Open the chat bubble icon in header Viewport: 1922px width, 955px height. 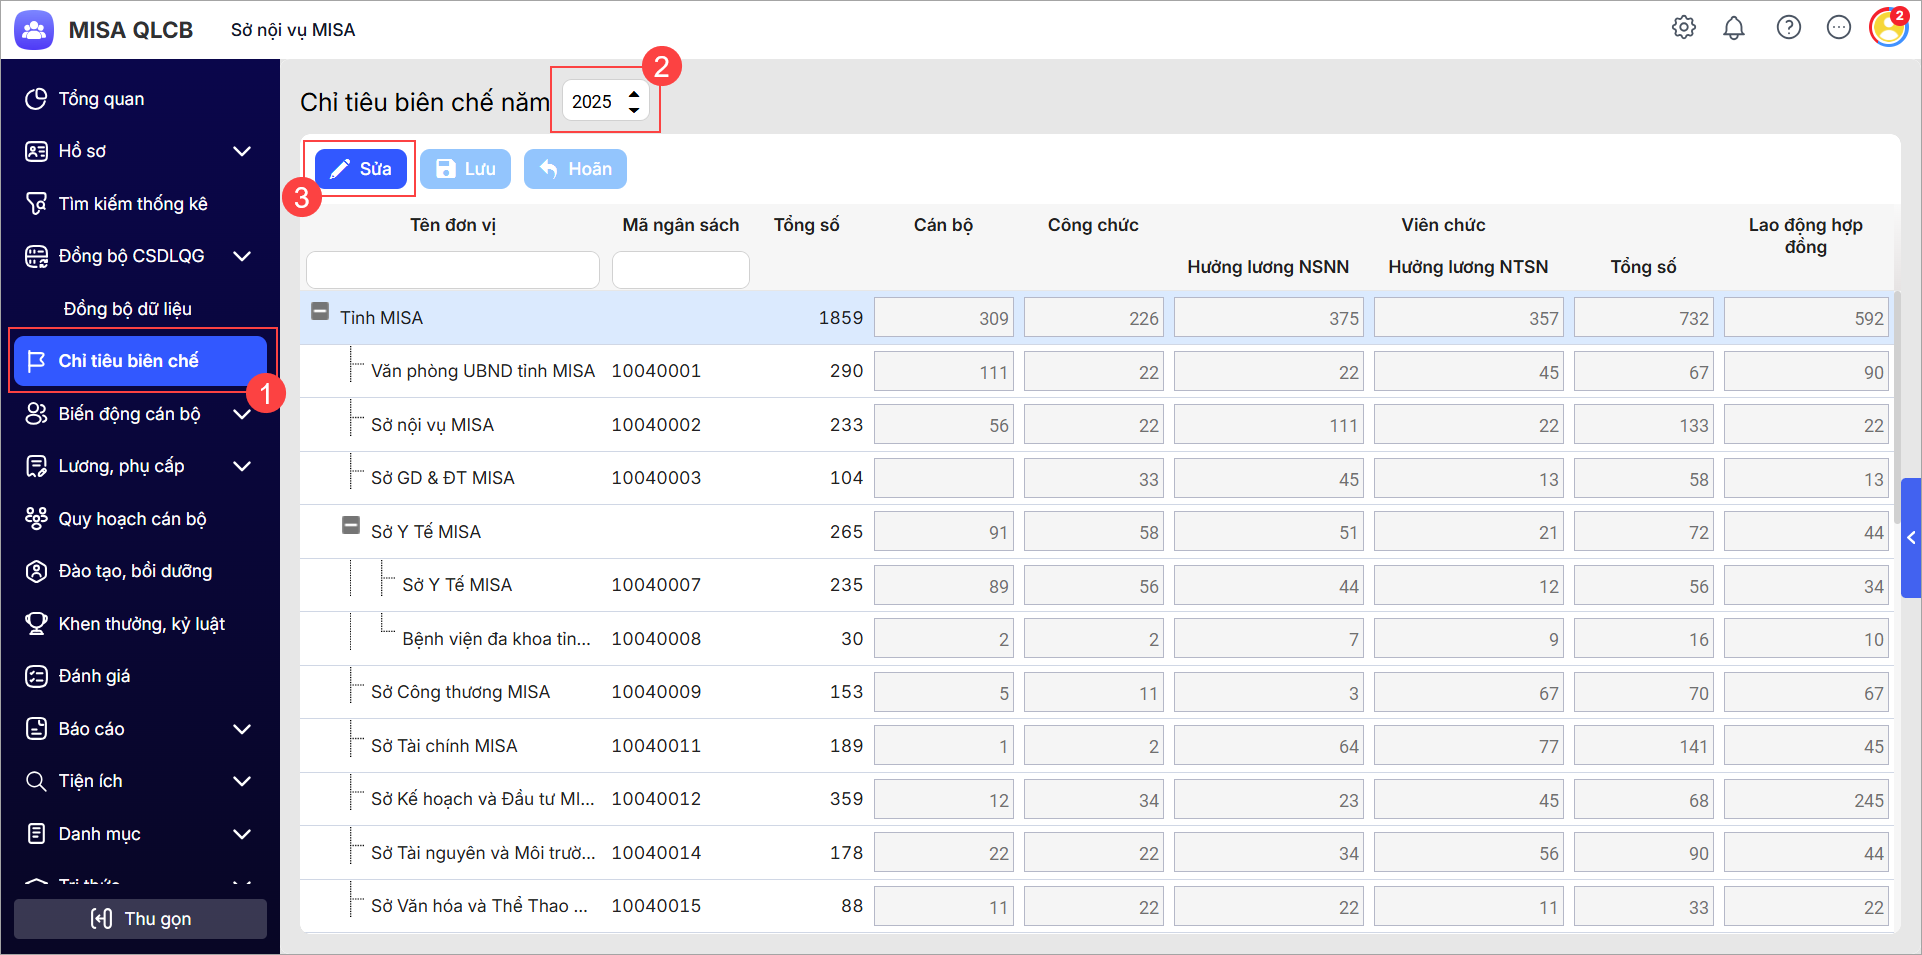pos(1838,28)
